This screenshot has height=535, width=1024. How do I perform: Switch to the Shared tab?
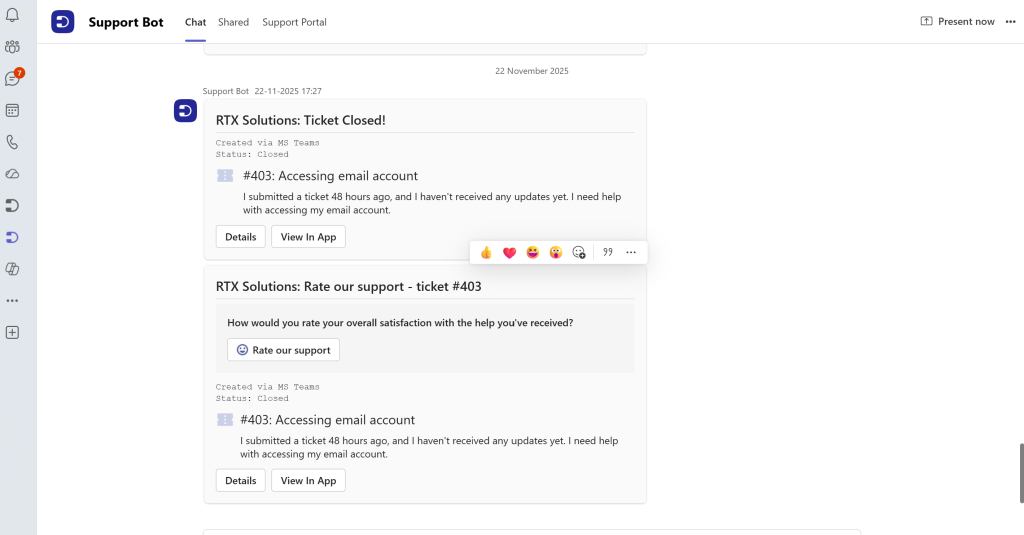click(x=233, y=22)
